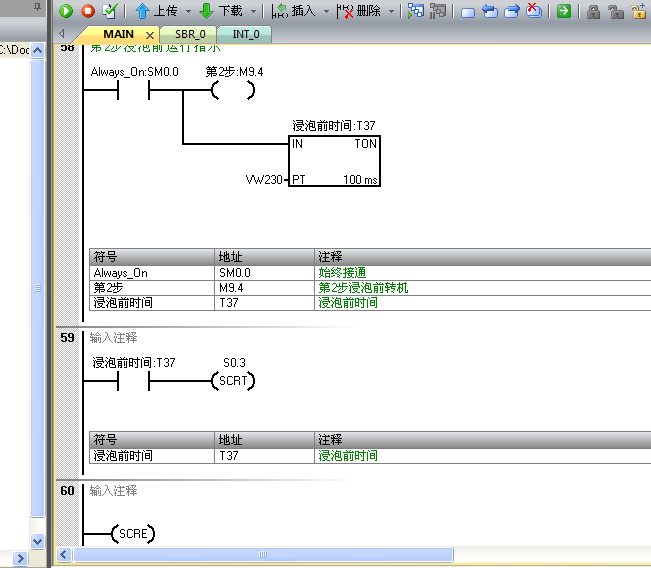The height and width of the screenshot is (568, 651).
Task: Go to next bookmark icon
Action: pos(512,12)
